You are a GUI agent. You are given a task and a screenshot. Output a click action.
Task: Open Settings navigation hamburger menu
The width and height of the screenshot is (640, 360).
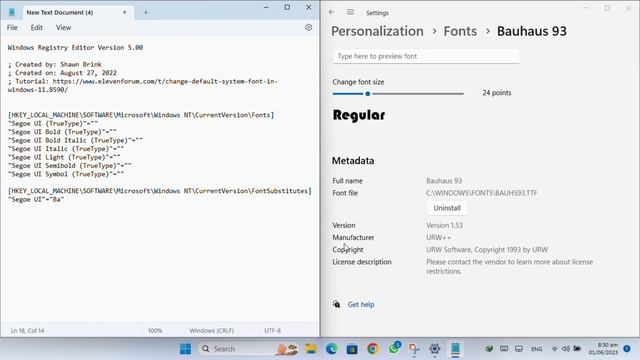point(351,12)
